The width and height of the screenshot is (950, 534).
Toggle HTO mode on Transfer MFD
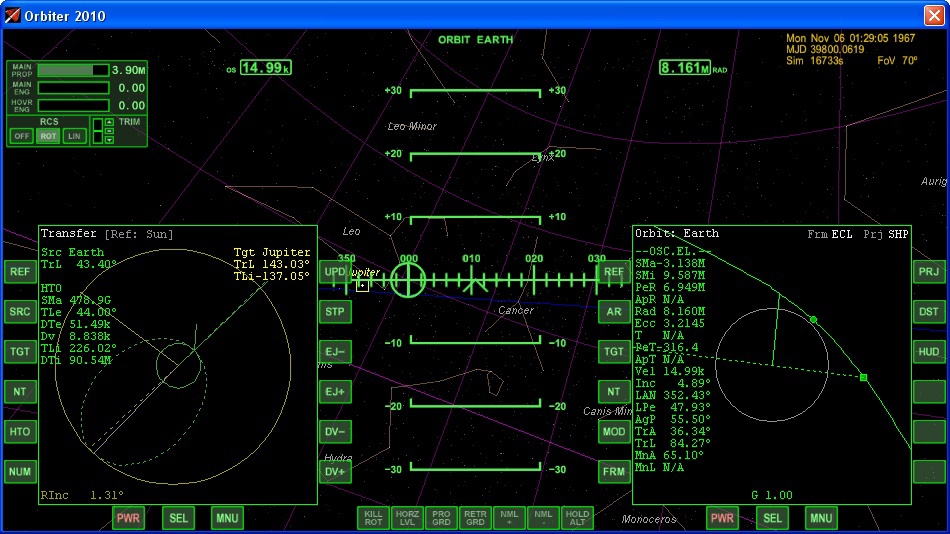(x=20, y=432)
